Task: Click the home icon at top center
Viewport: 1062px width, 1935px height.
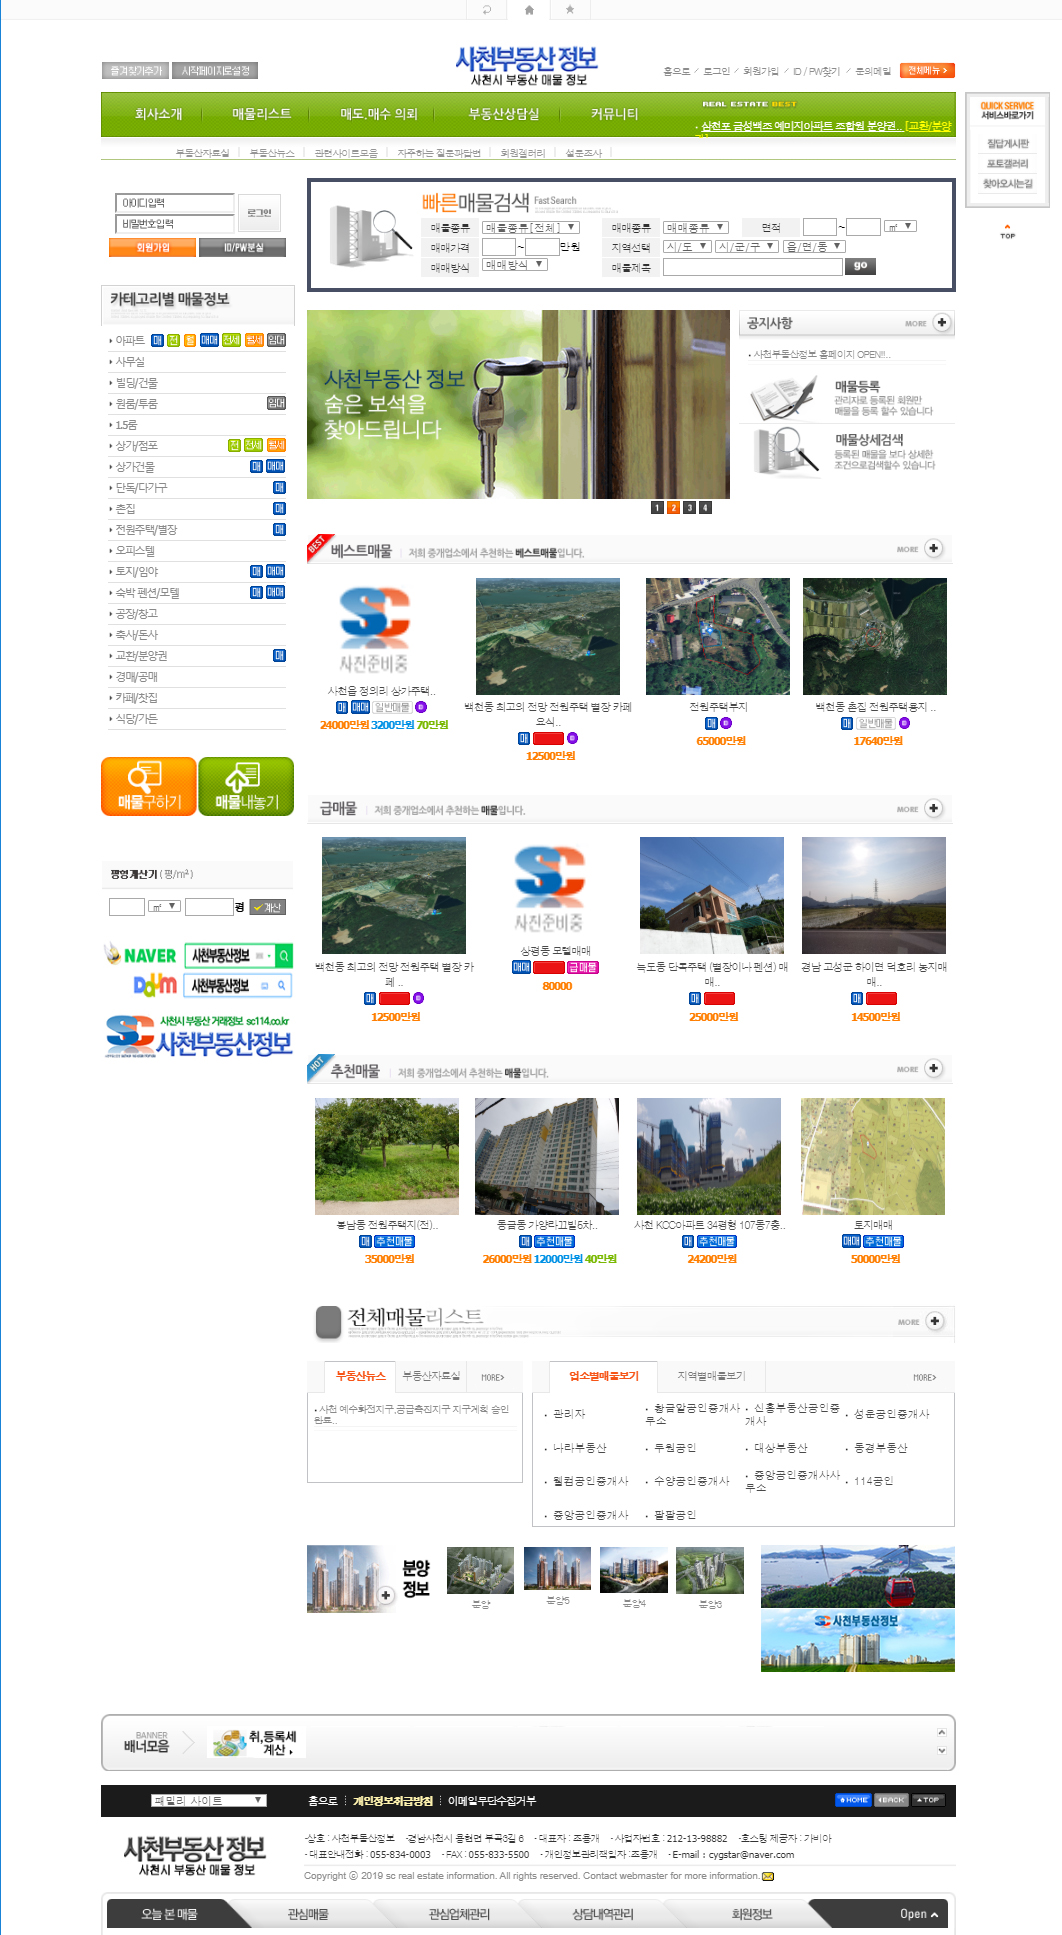Action: (529, 10)
